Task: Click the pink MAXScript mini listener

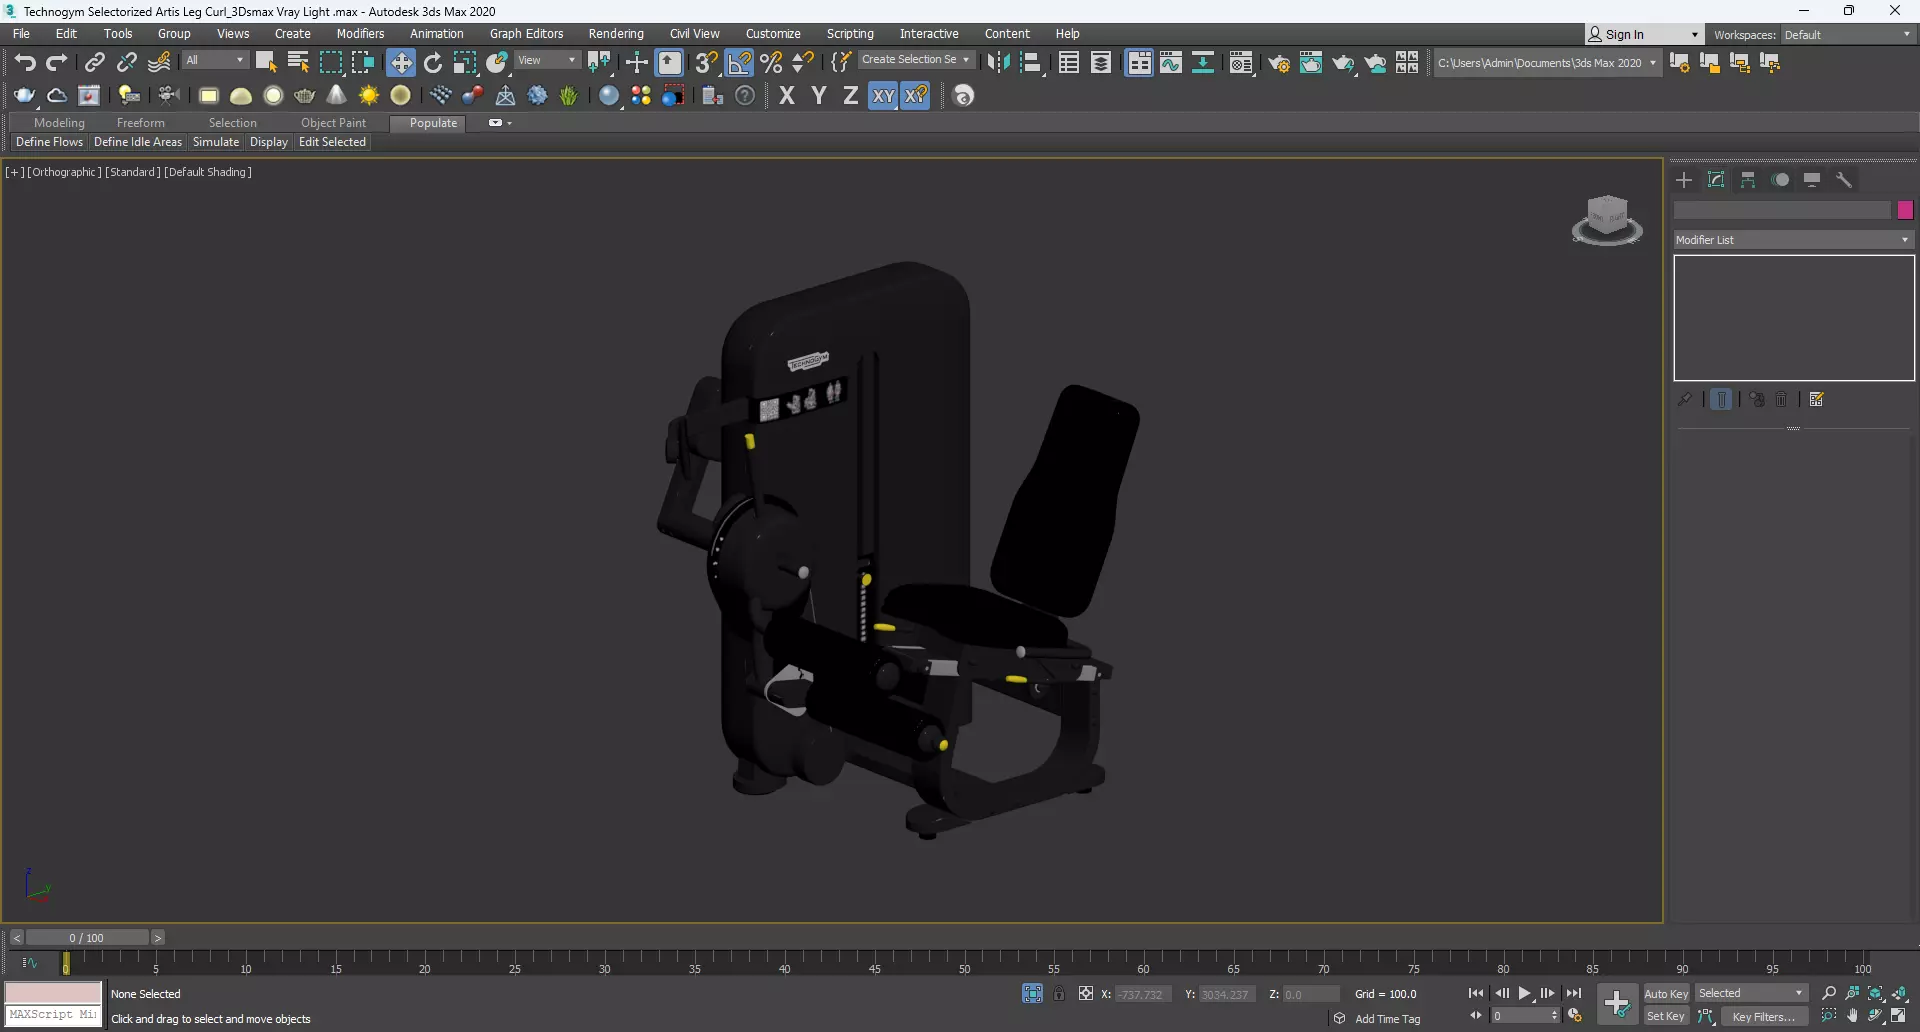Action: pyautogui.click(x=53, y=993)
